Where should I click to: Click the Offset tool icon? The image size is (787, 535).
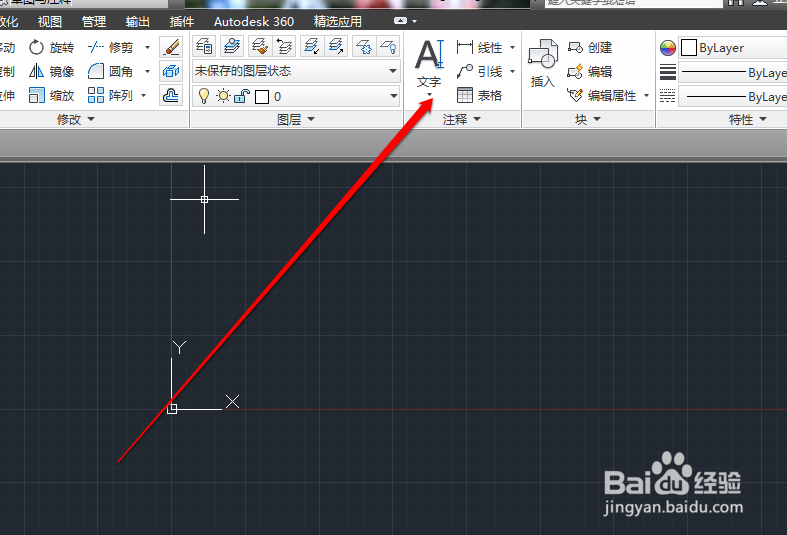tap(171, 95)
